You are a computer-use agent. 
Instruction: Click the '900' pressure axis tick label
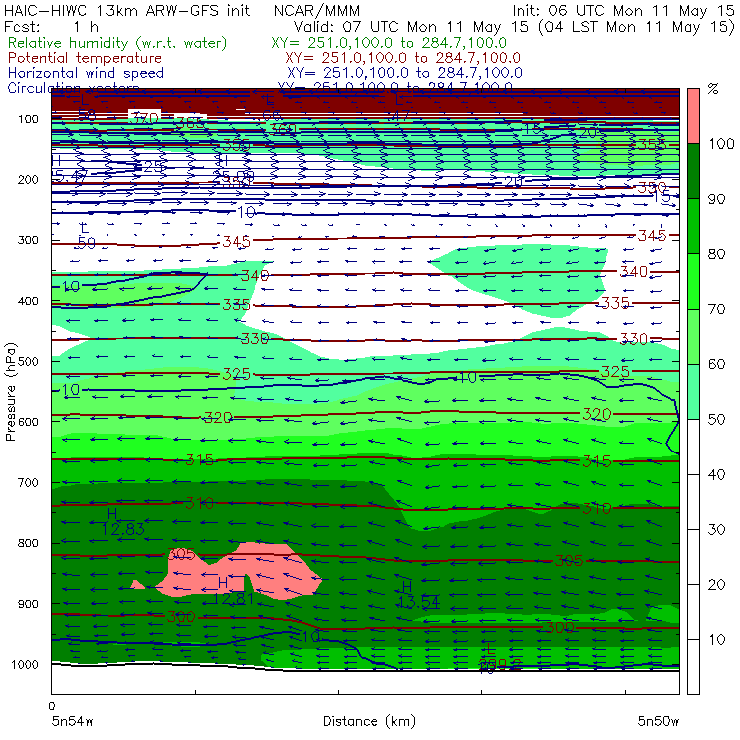coord(28,604)
